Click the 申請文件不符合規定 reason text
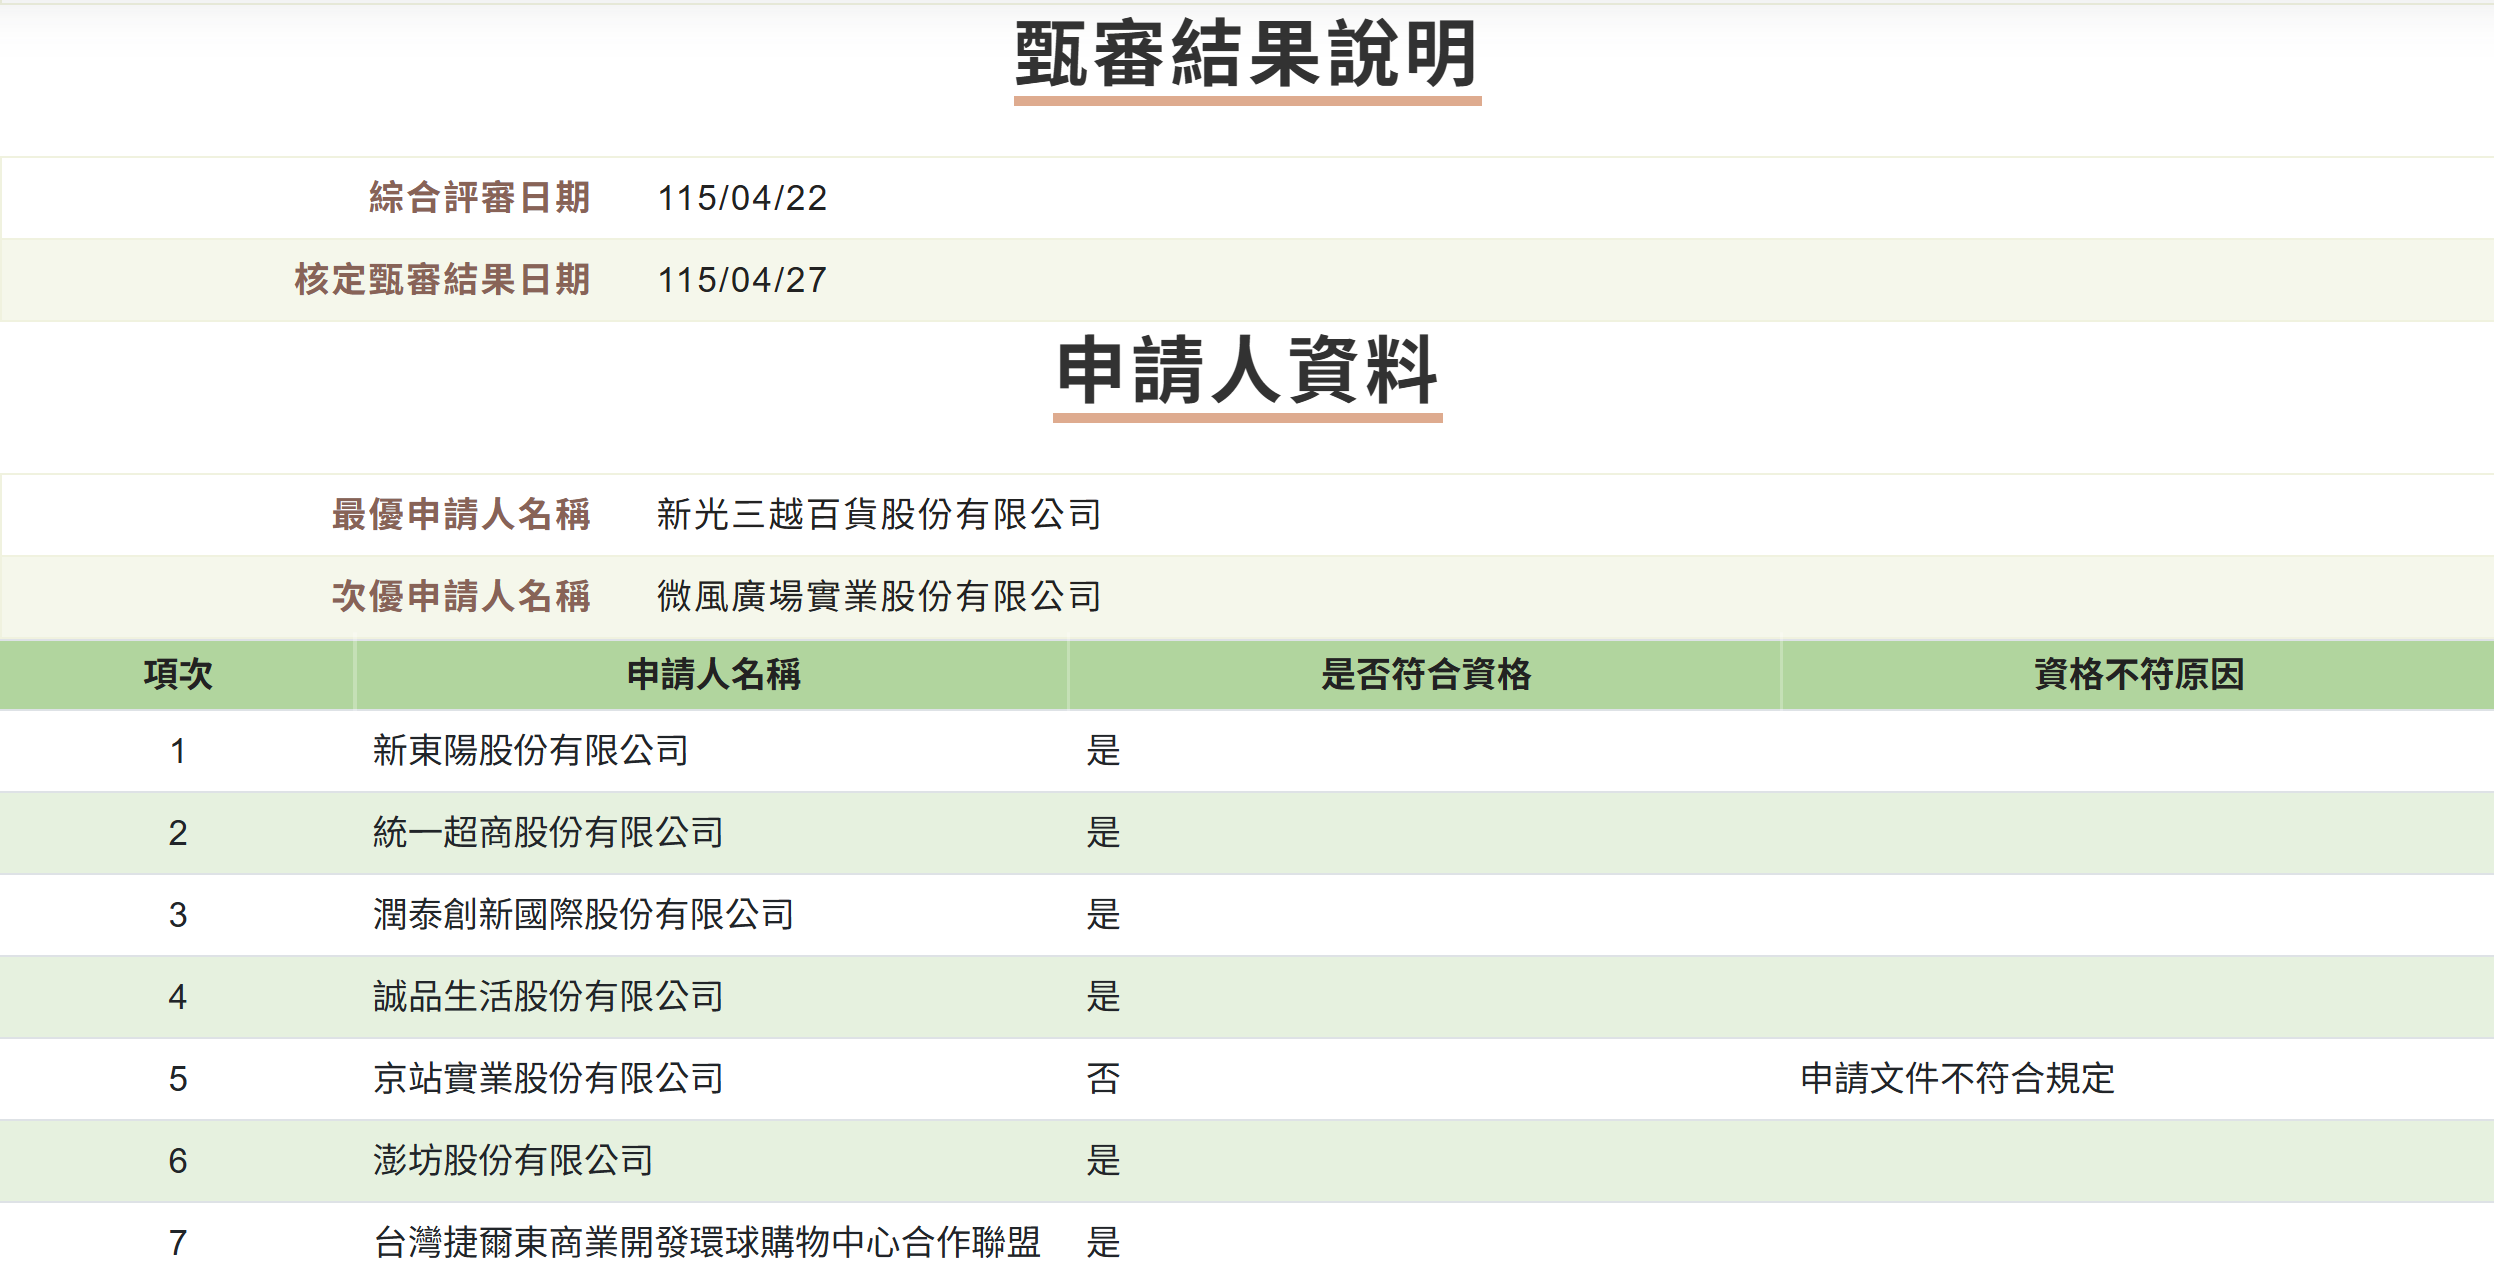Viewport: 2494px width, 1279px height. coord(1957,1078)
